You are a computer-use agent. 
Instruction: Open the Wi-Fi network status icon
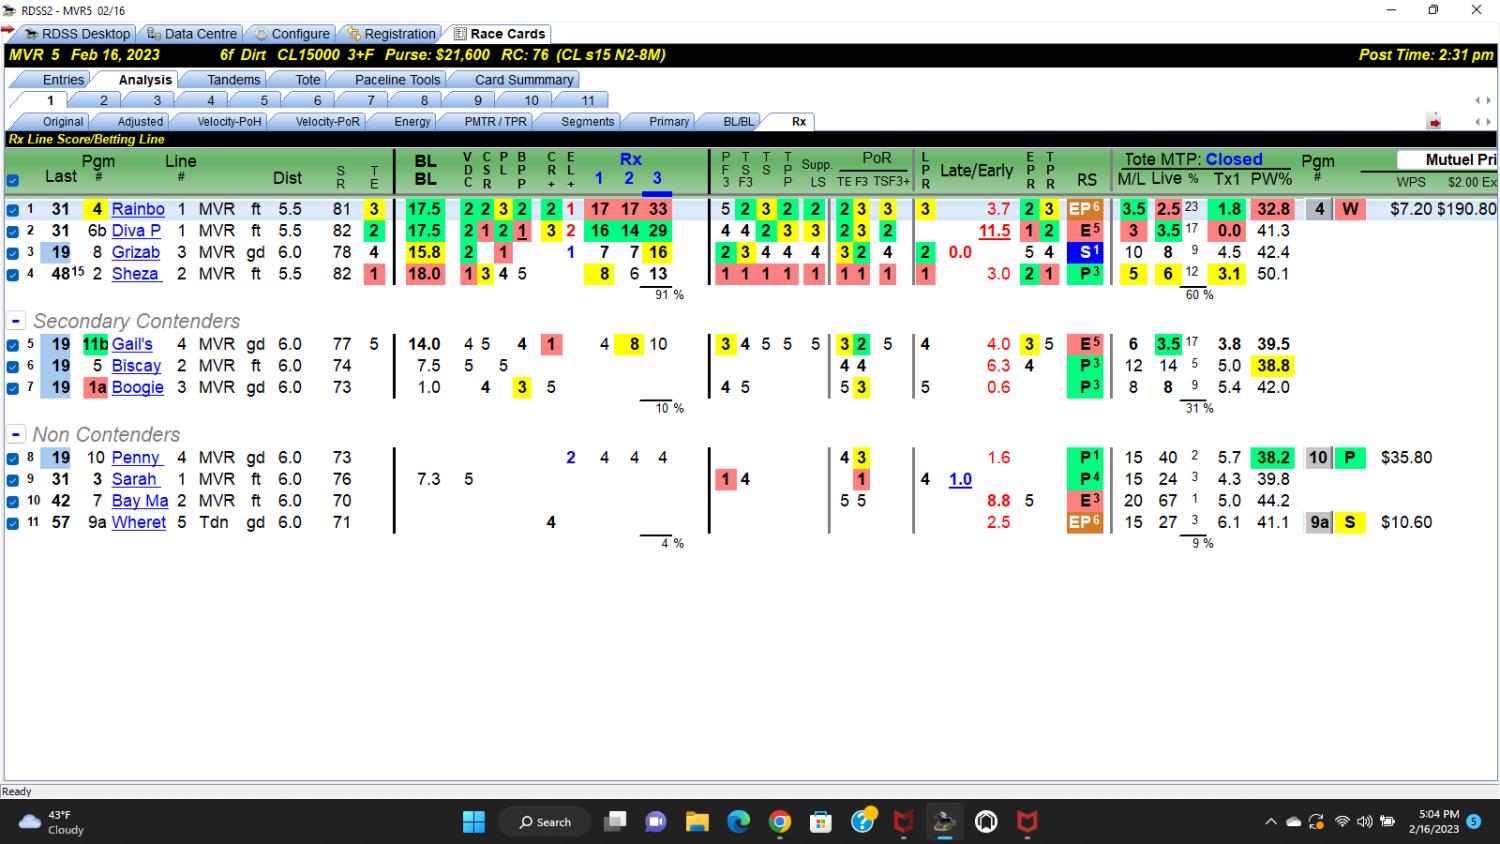point(1342,822)
